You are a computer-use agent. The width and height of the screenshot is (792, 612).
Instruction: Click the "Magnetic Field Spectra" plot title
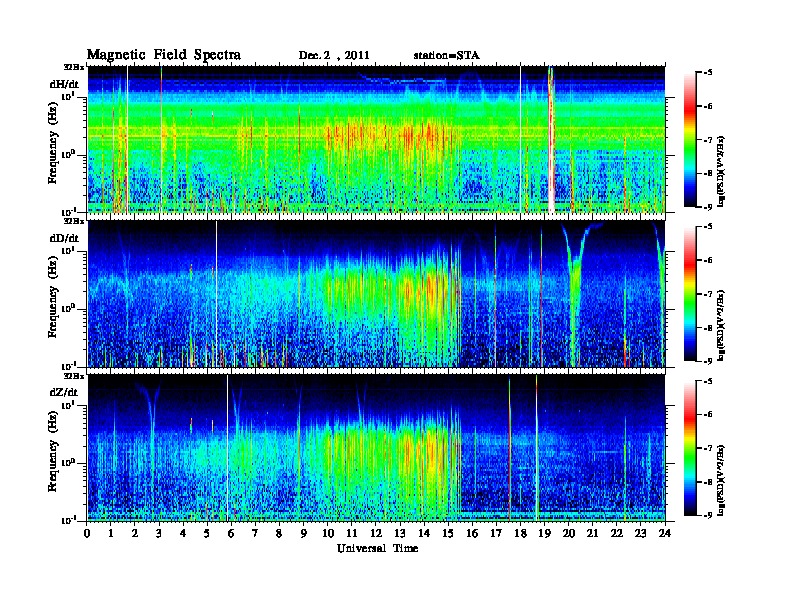(164, 55)
